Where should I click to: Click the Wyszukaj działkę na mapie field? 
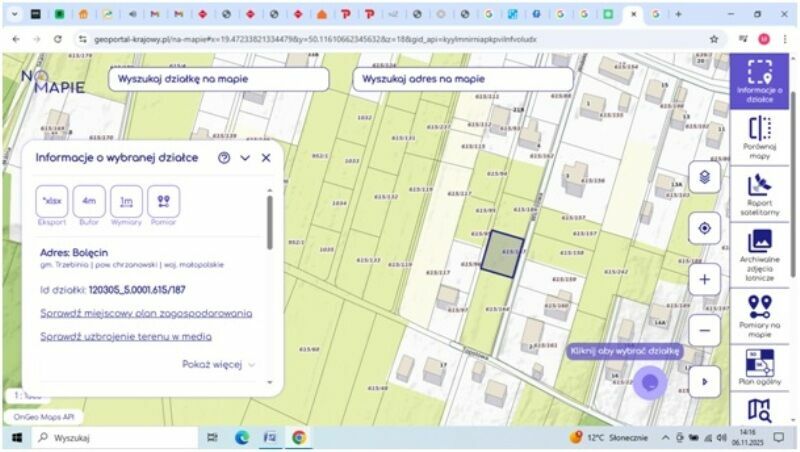click(x=218, y=79)
